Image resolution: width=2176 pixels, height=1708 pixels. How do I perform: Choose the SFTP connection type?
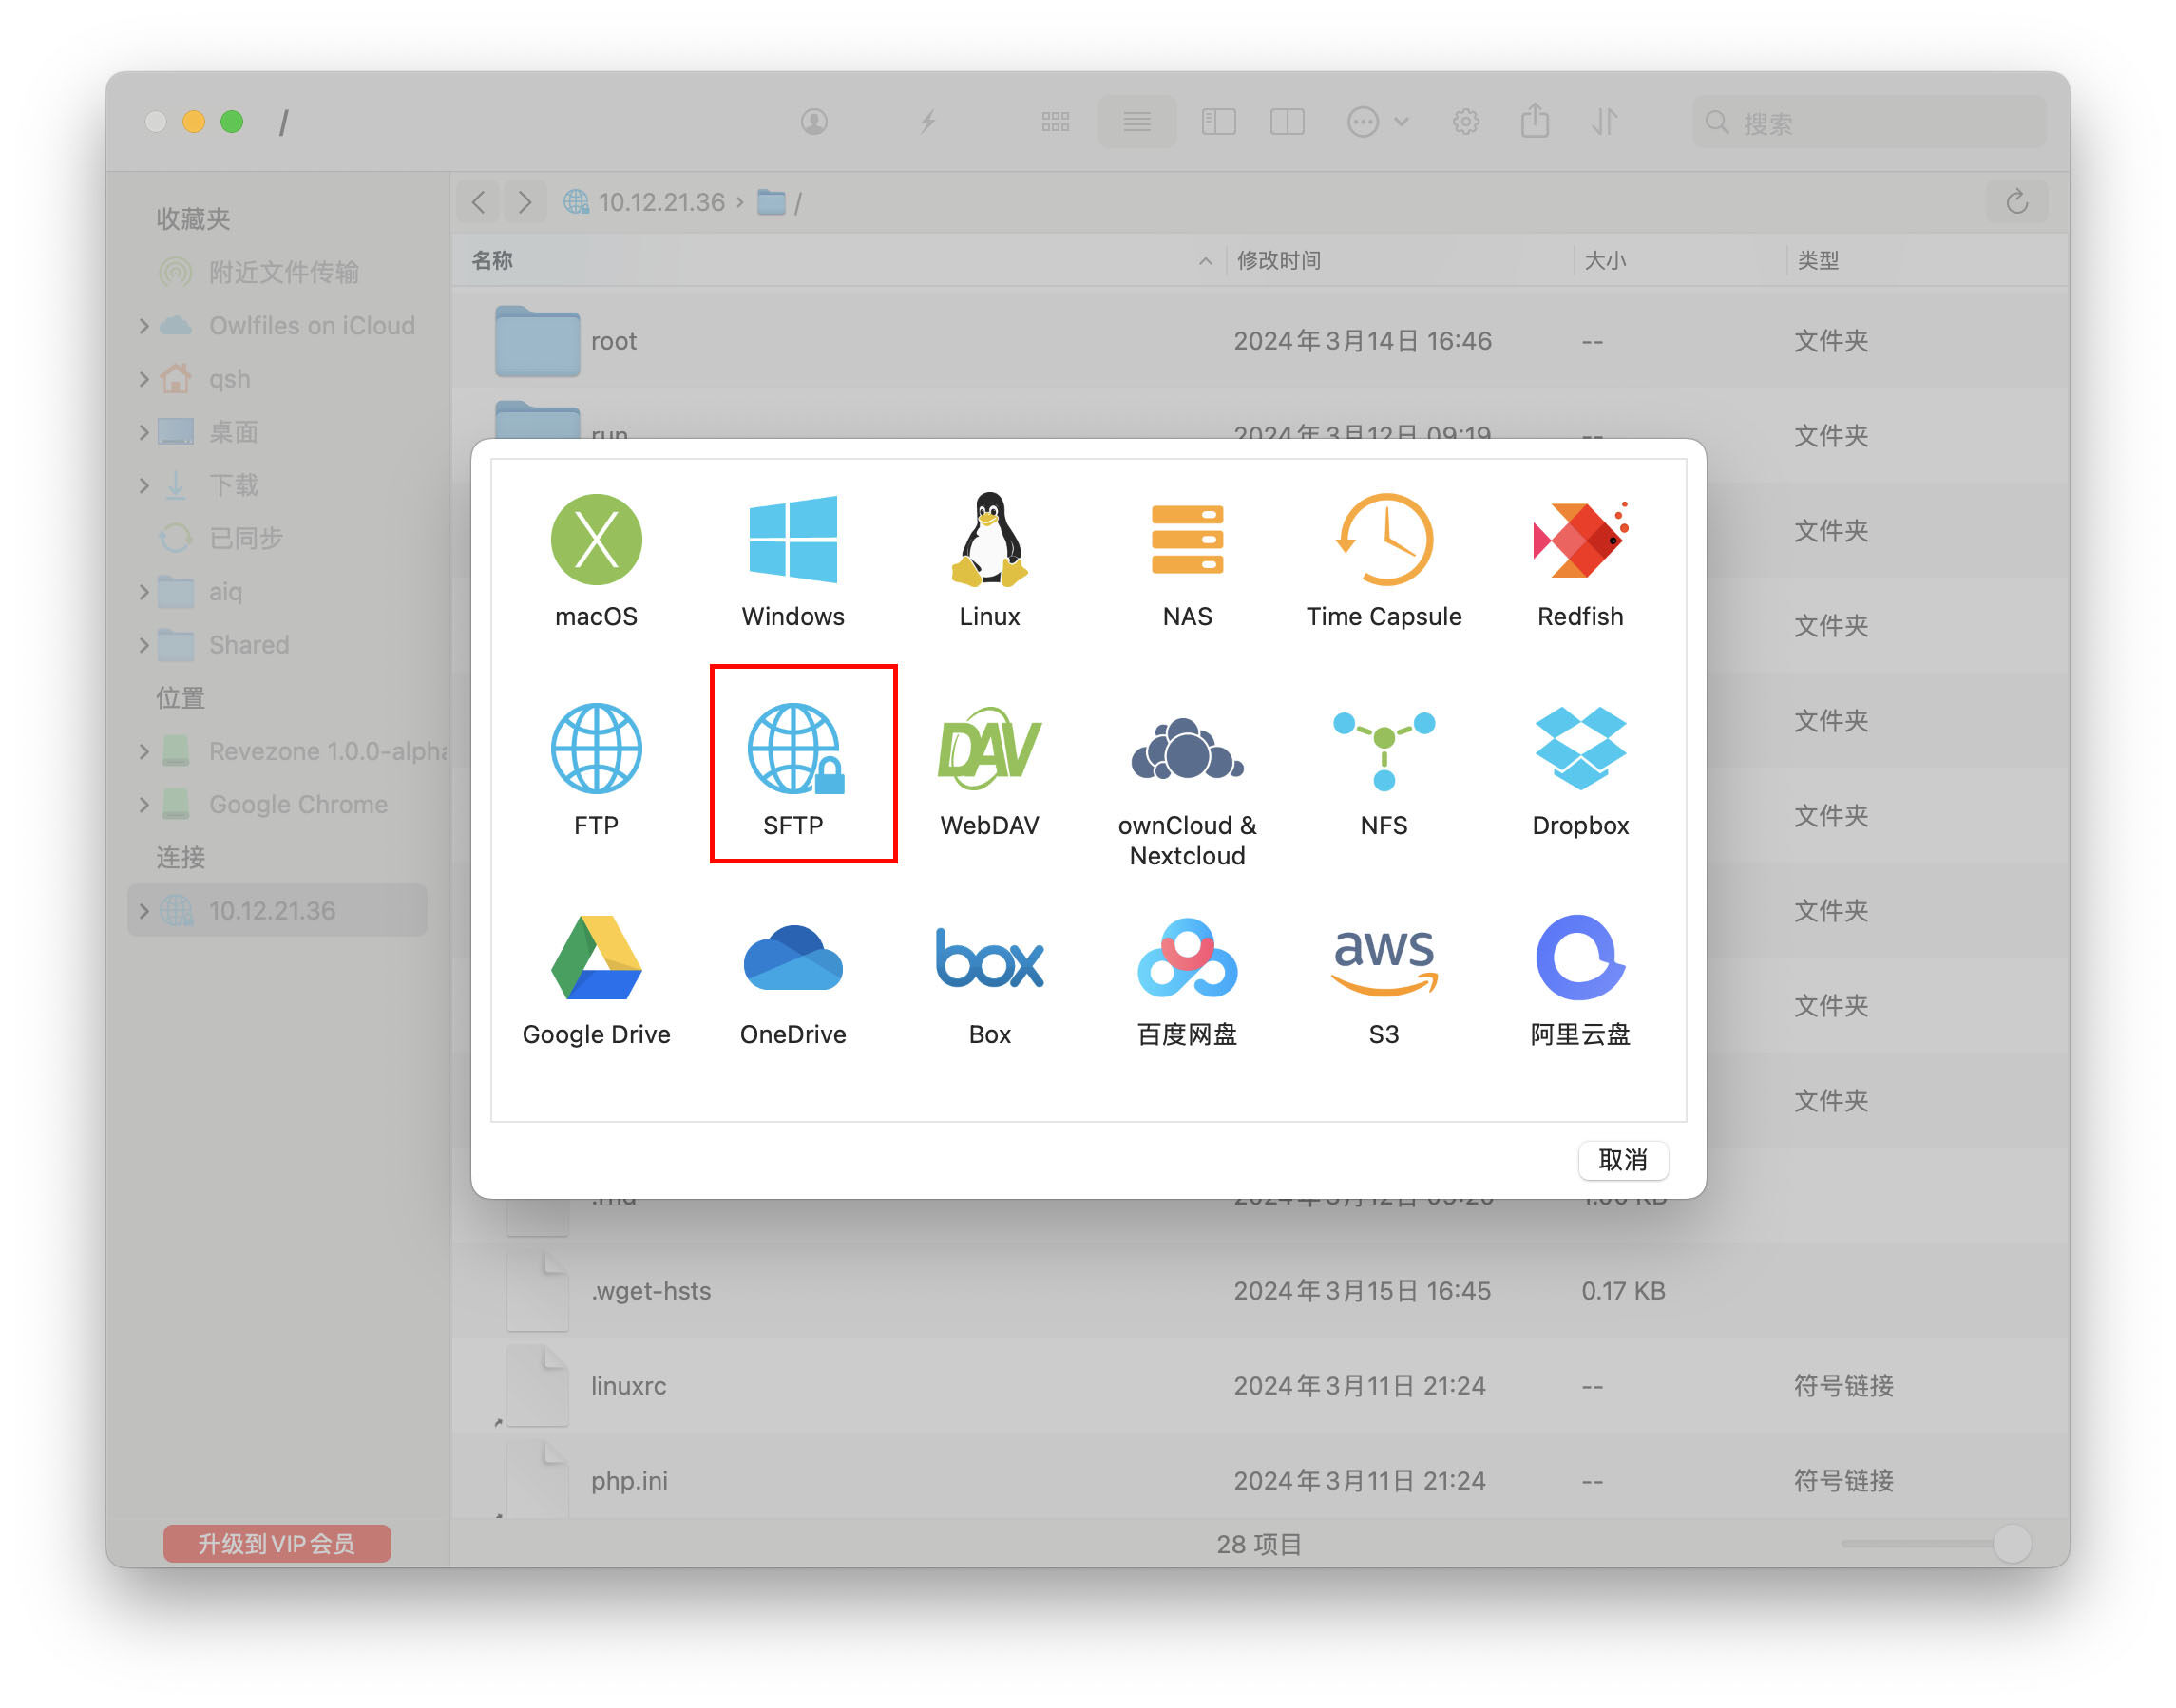coord(793,770)
